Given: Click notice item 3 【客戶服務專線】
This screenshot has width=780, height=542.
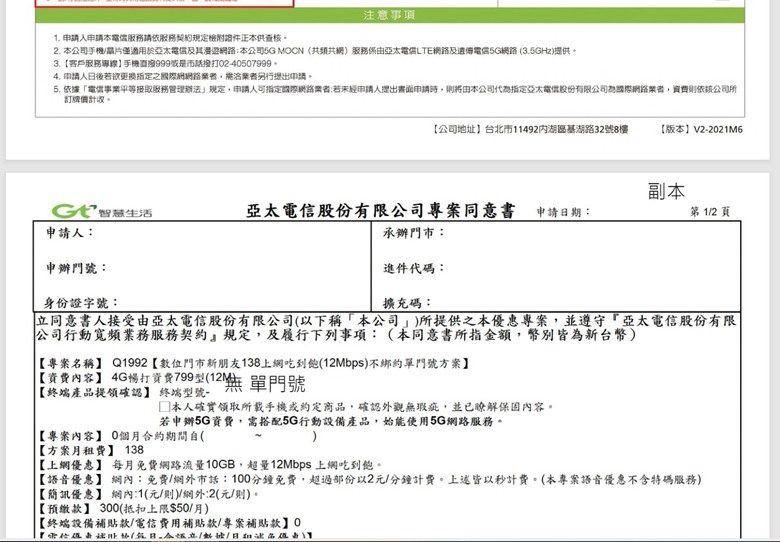Looking at the screenshot, I should pos(165,64).
